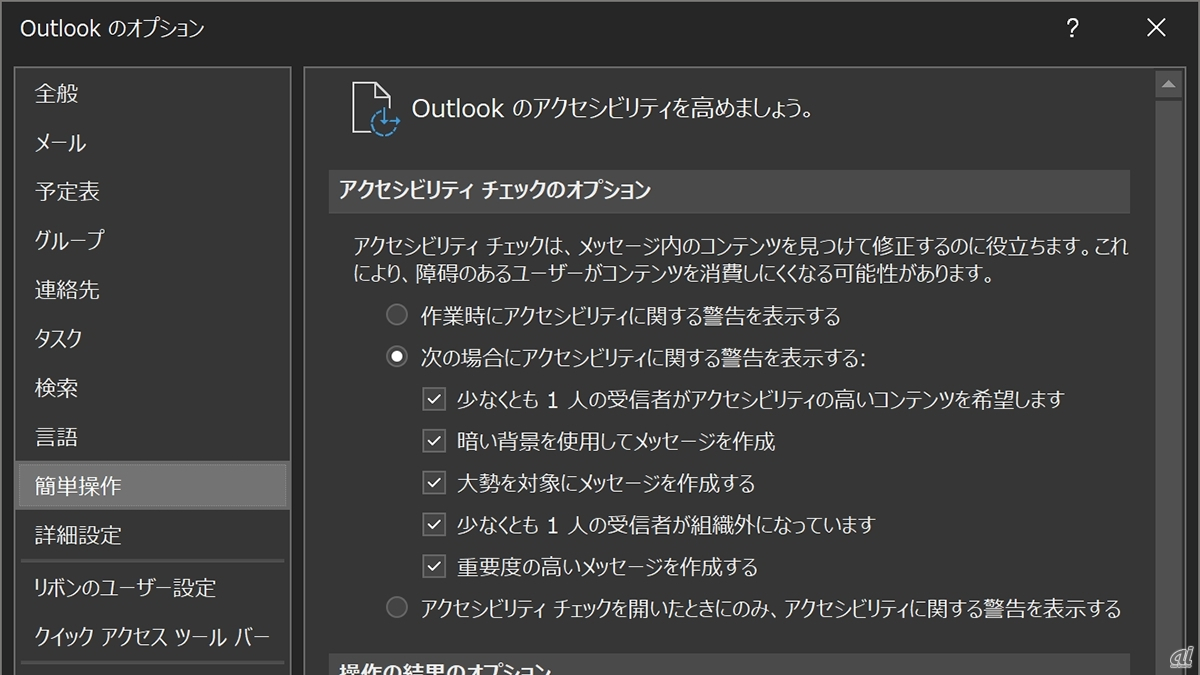This screenshot has width=1200, height=675.
Task: Toggle 大勢を対象にメッセージを作成する checkbox
Action: point(434,483)
